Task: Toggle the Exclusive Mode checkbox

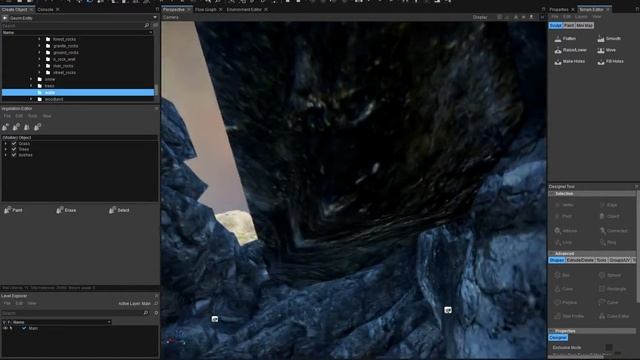Action: pyautogui.click(x=609, y=347)
